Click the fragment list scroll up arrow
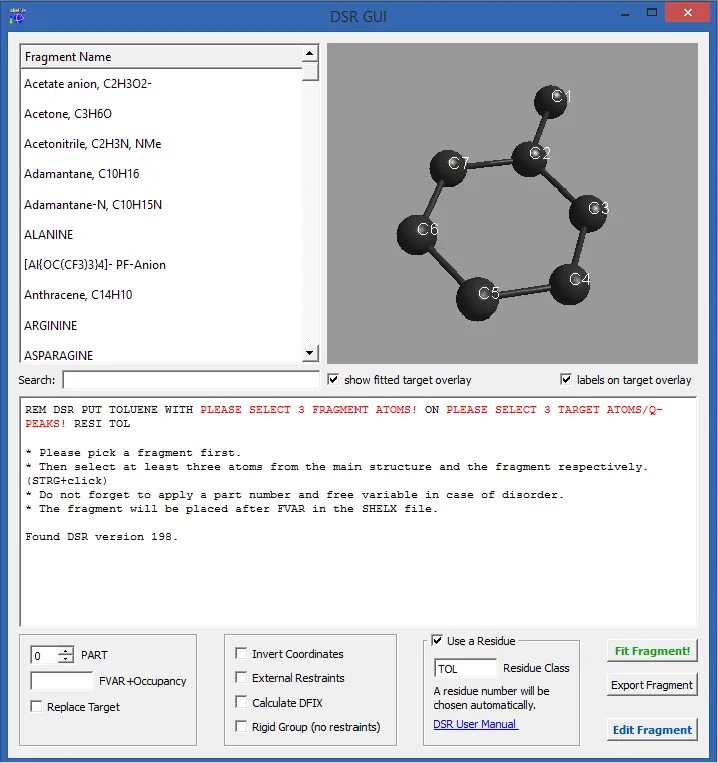The width and height of the screenshot is (718, 763). coord(310,53)
